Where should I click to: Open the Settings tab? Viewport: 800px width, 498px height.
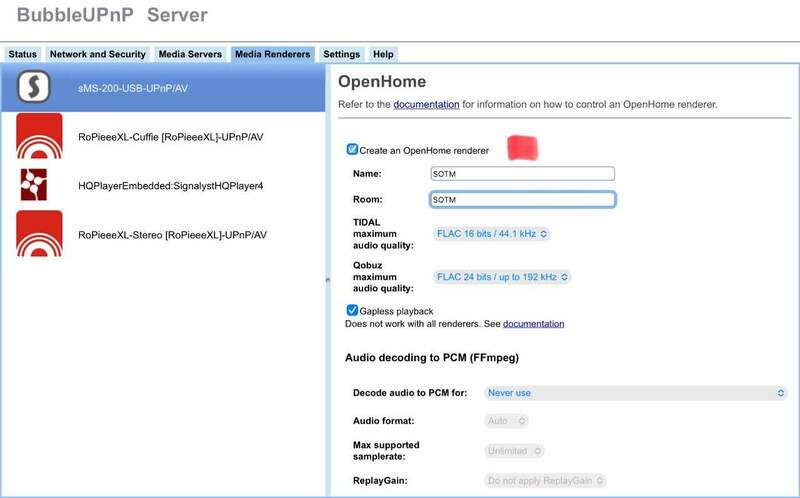click(341, 54)
